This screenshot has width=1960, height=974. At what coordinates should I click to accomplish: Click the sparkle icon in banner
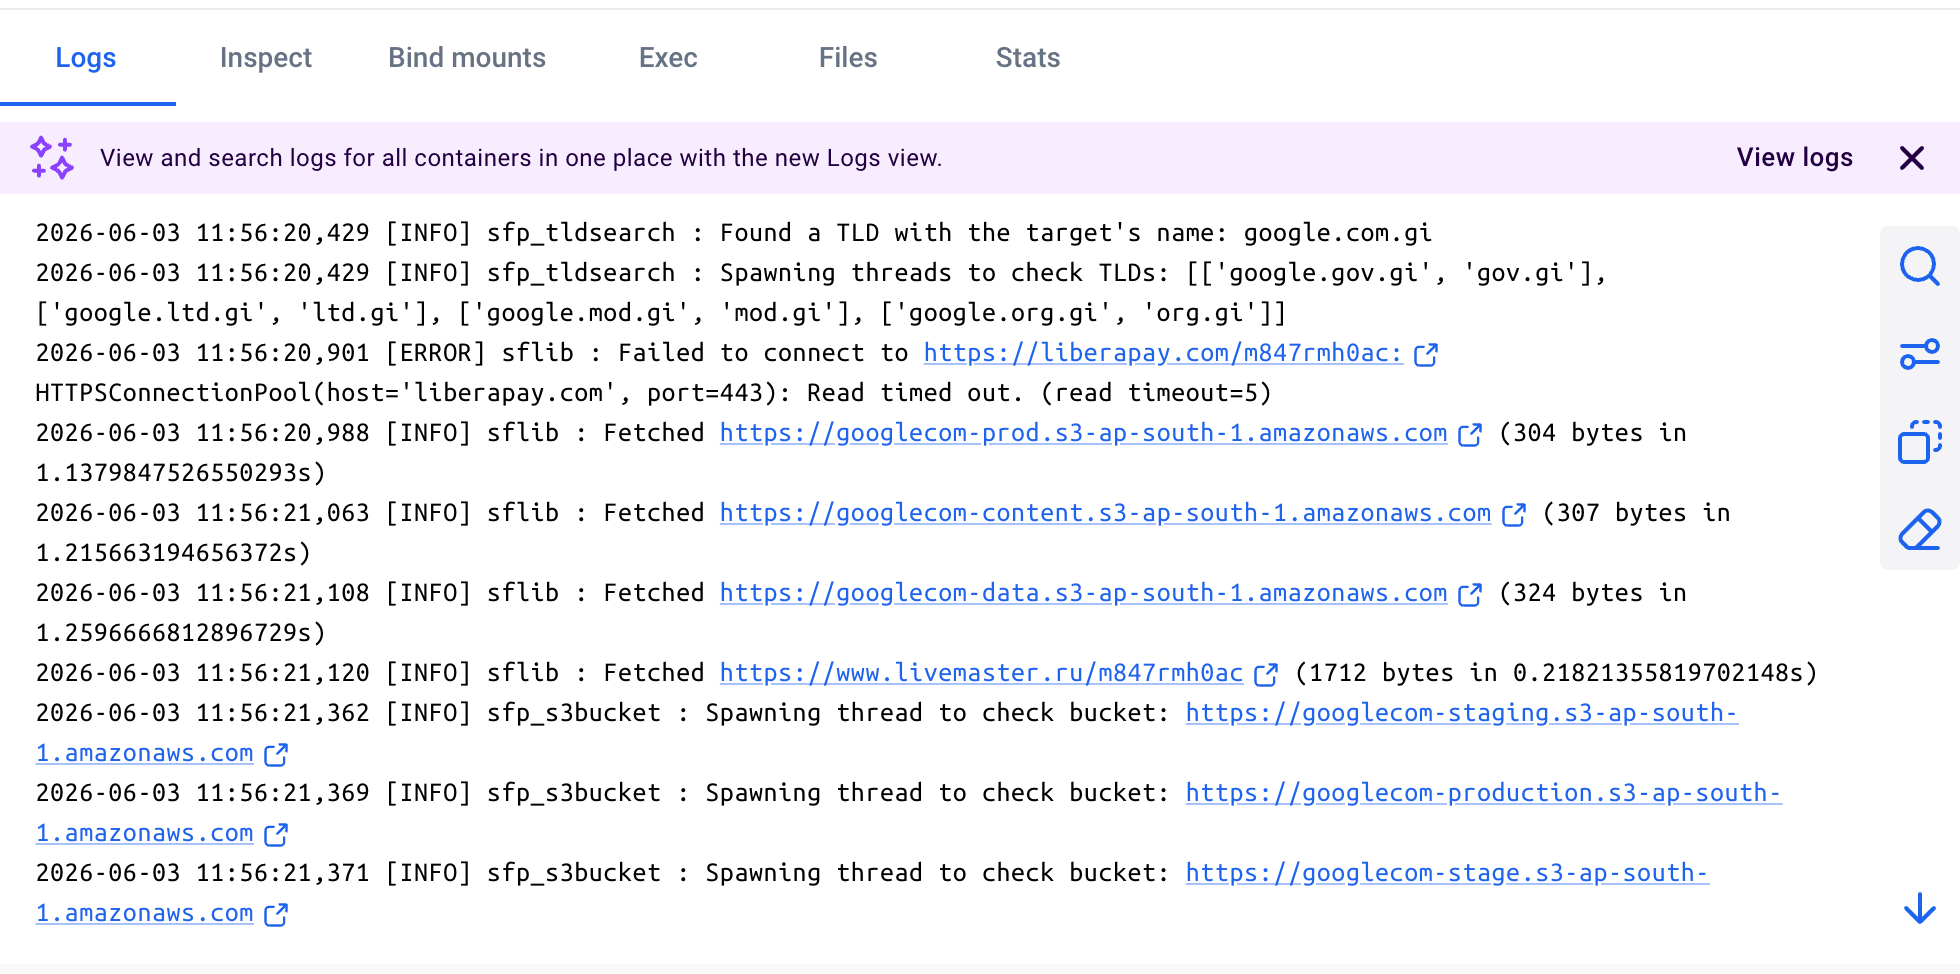(52, 158)
